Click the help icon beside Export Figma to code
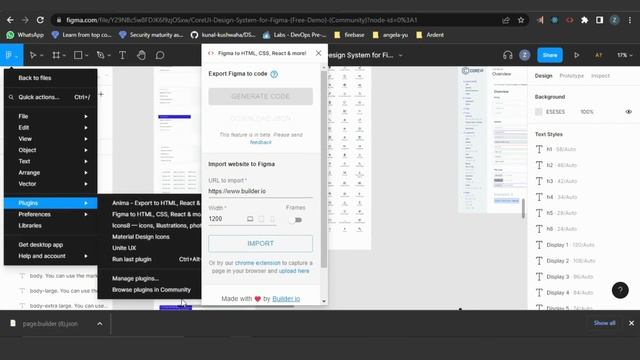Image resolution: width=640 pixels, height=360 pixels. (274, 74)
